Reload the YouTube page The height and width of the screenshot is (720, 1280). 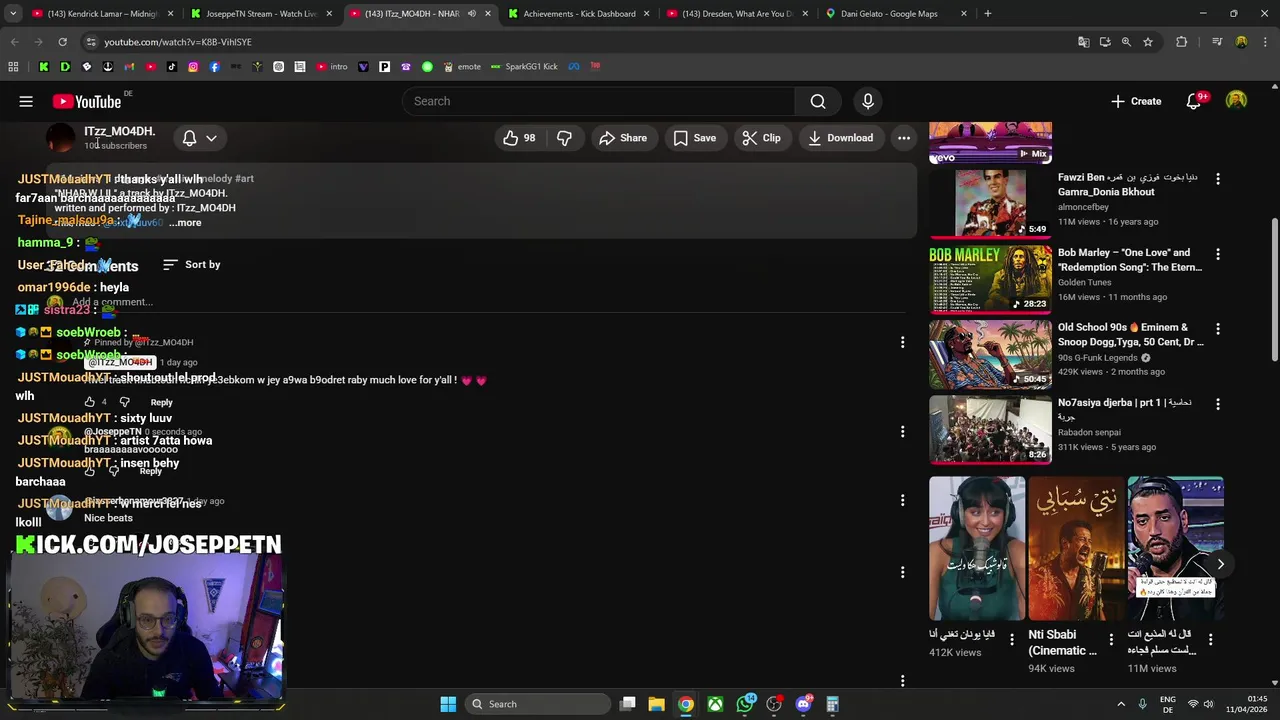point(62,42)
